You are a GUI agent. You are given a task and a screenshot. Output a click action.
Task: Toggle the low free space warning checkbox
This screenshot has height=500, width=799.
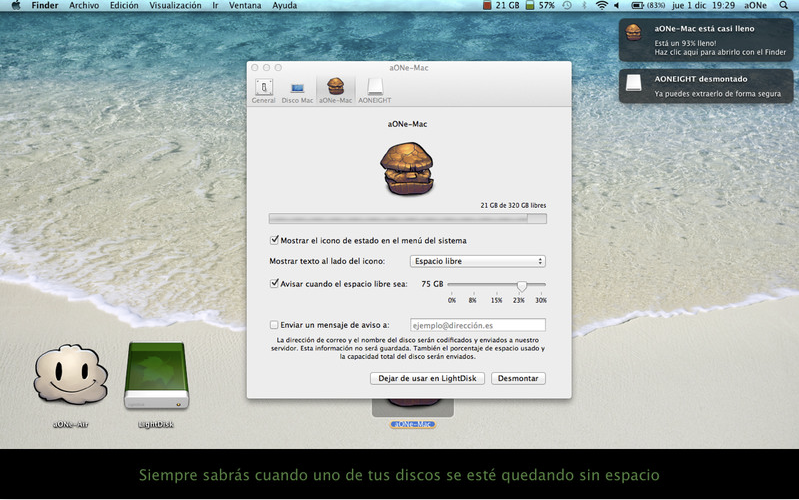click(274, 283)
